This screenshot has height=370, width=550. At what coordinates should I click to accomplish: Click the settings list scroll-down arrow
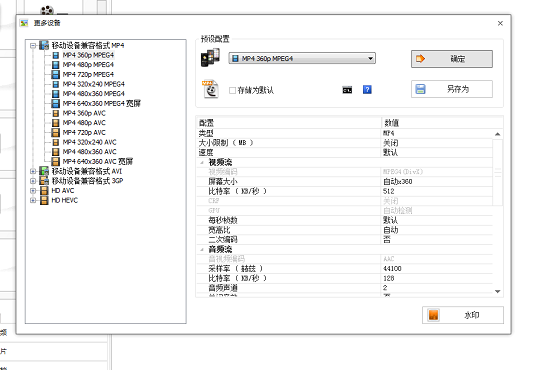pyautogui.click(x=497, y=291)
